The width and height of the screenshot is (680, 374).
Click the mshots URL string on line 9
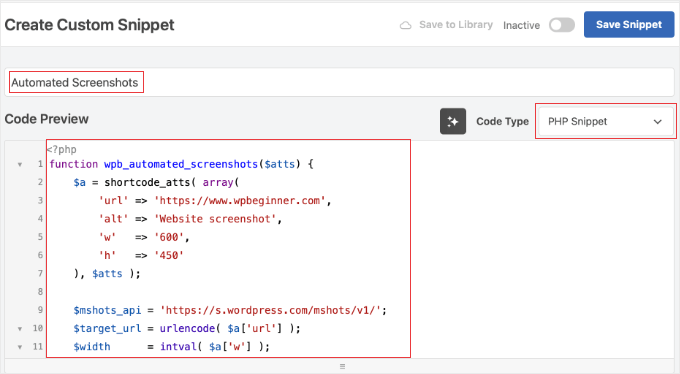(271, 310)
